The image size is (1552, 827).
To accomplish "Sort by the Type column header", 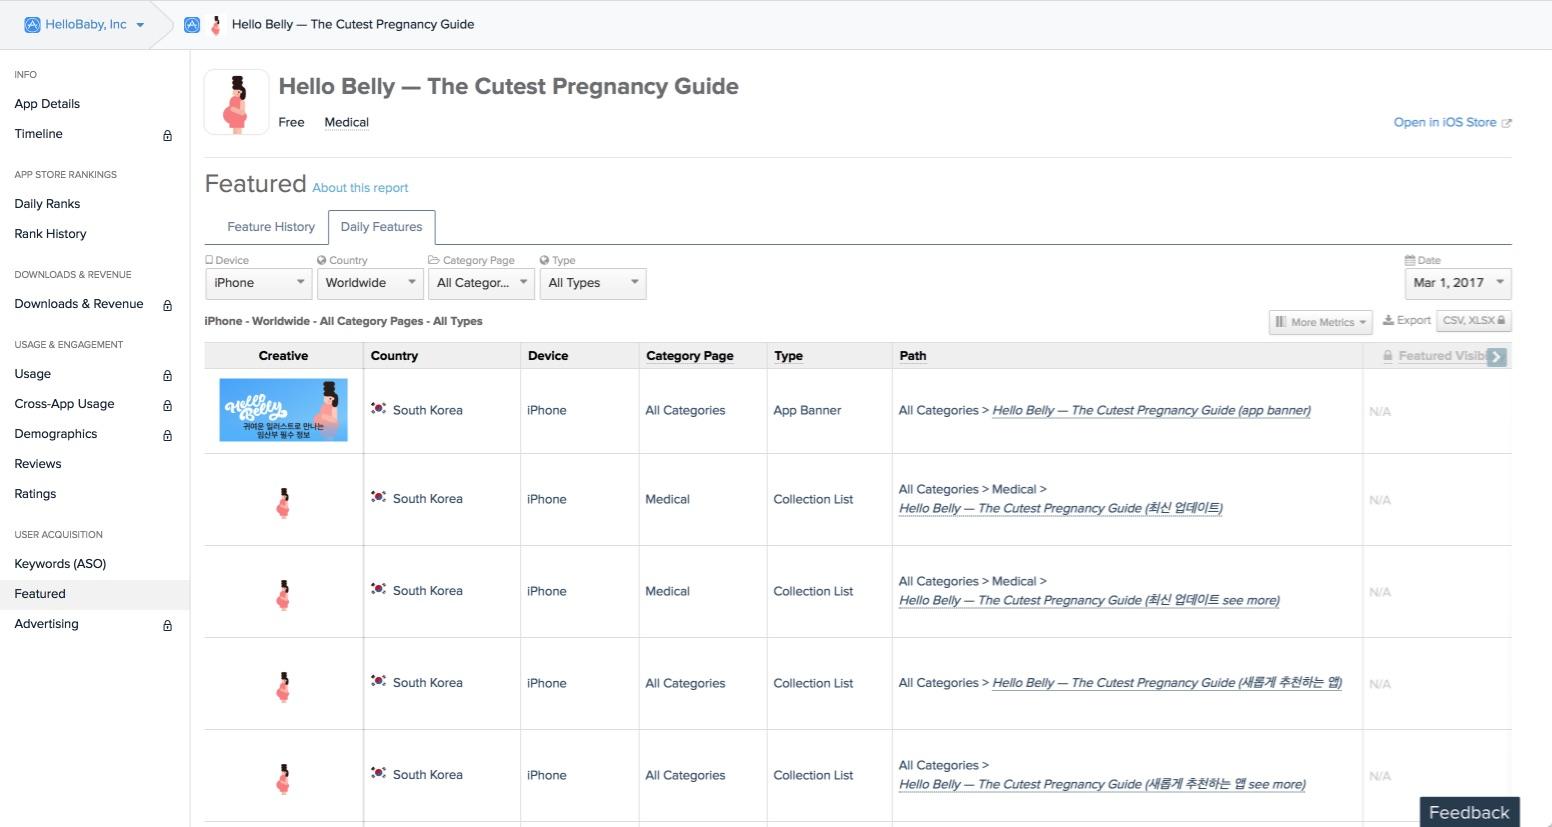I will point(788,356).
